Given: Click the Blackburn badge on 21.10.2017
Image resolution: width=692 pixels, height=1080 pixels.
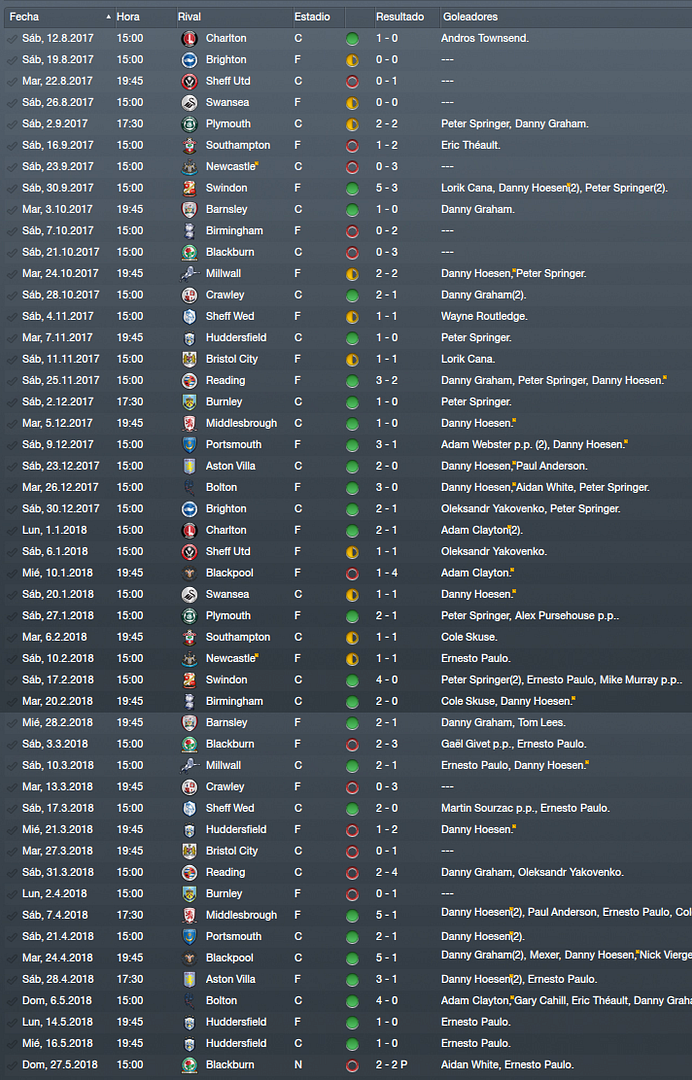Looking at the screenshot, I should (x=189, y=252).
